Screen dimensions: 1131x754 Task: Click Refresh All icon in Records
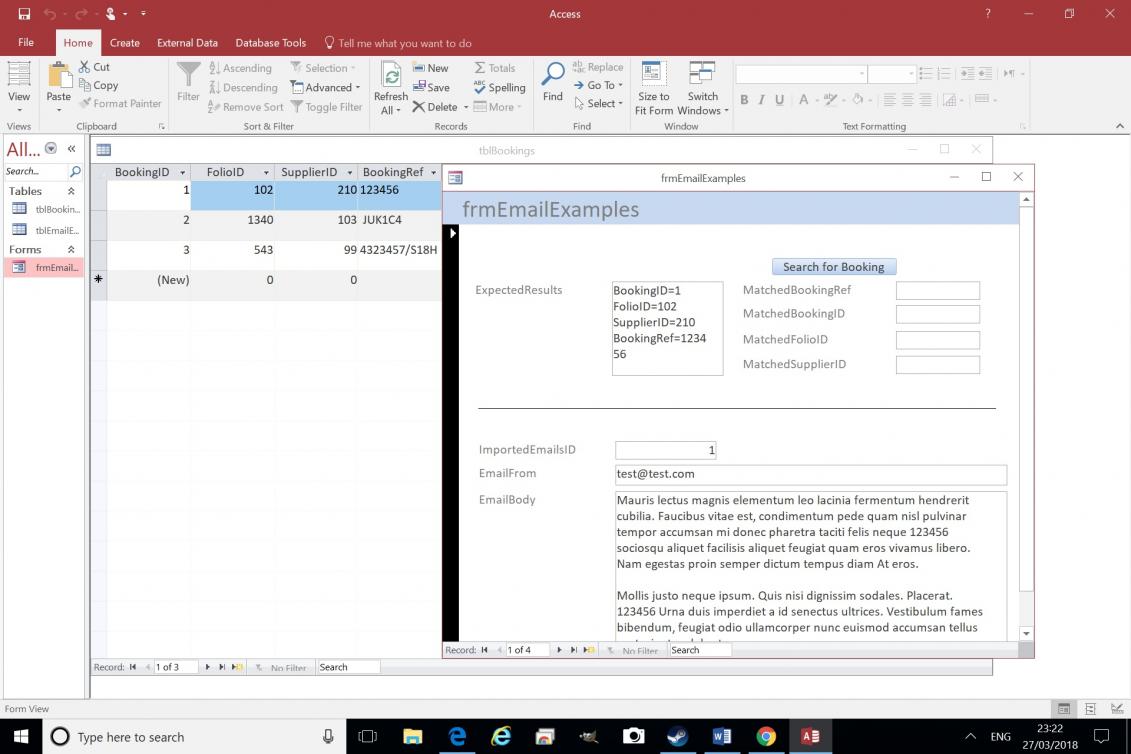tap(391, 77)
